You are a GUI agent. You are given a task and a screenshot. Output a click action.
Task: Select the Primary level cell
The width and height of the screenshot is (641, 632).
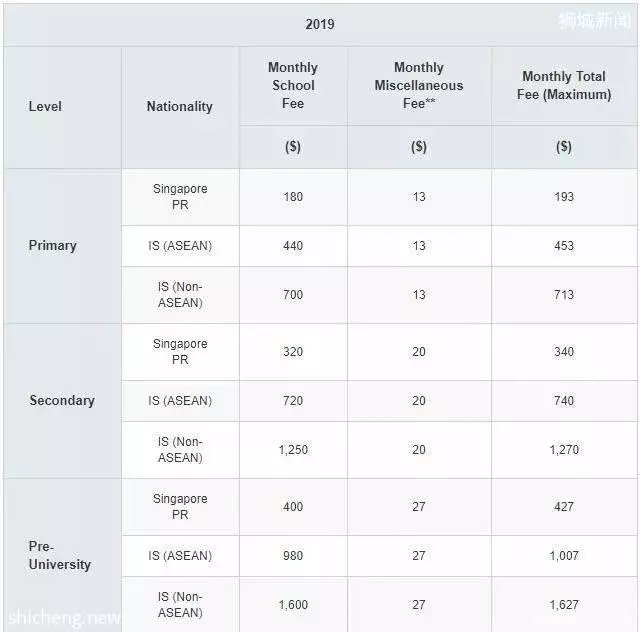(x=53, y=245)
